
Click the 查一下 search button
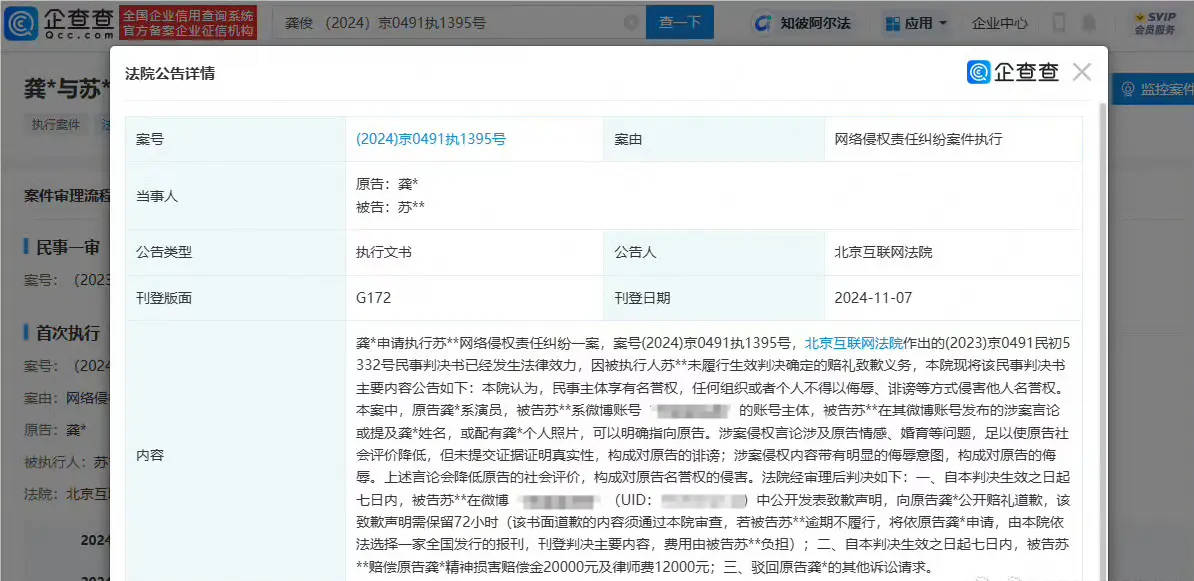point(680,22)
